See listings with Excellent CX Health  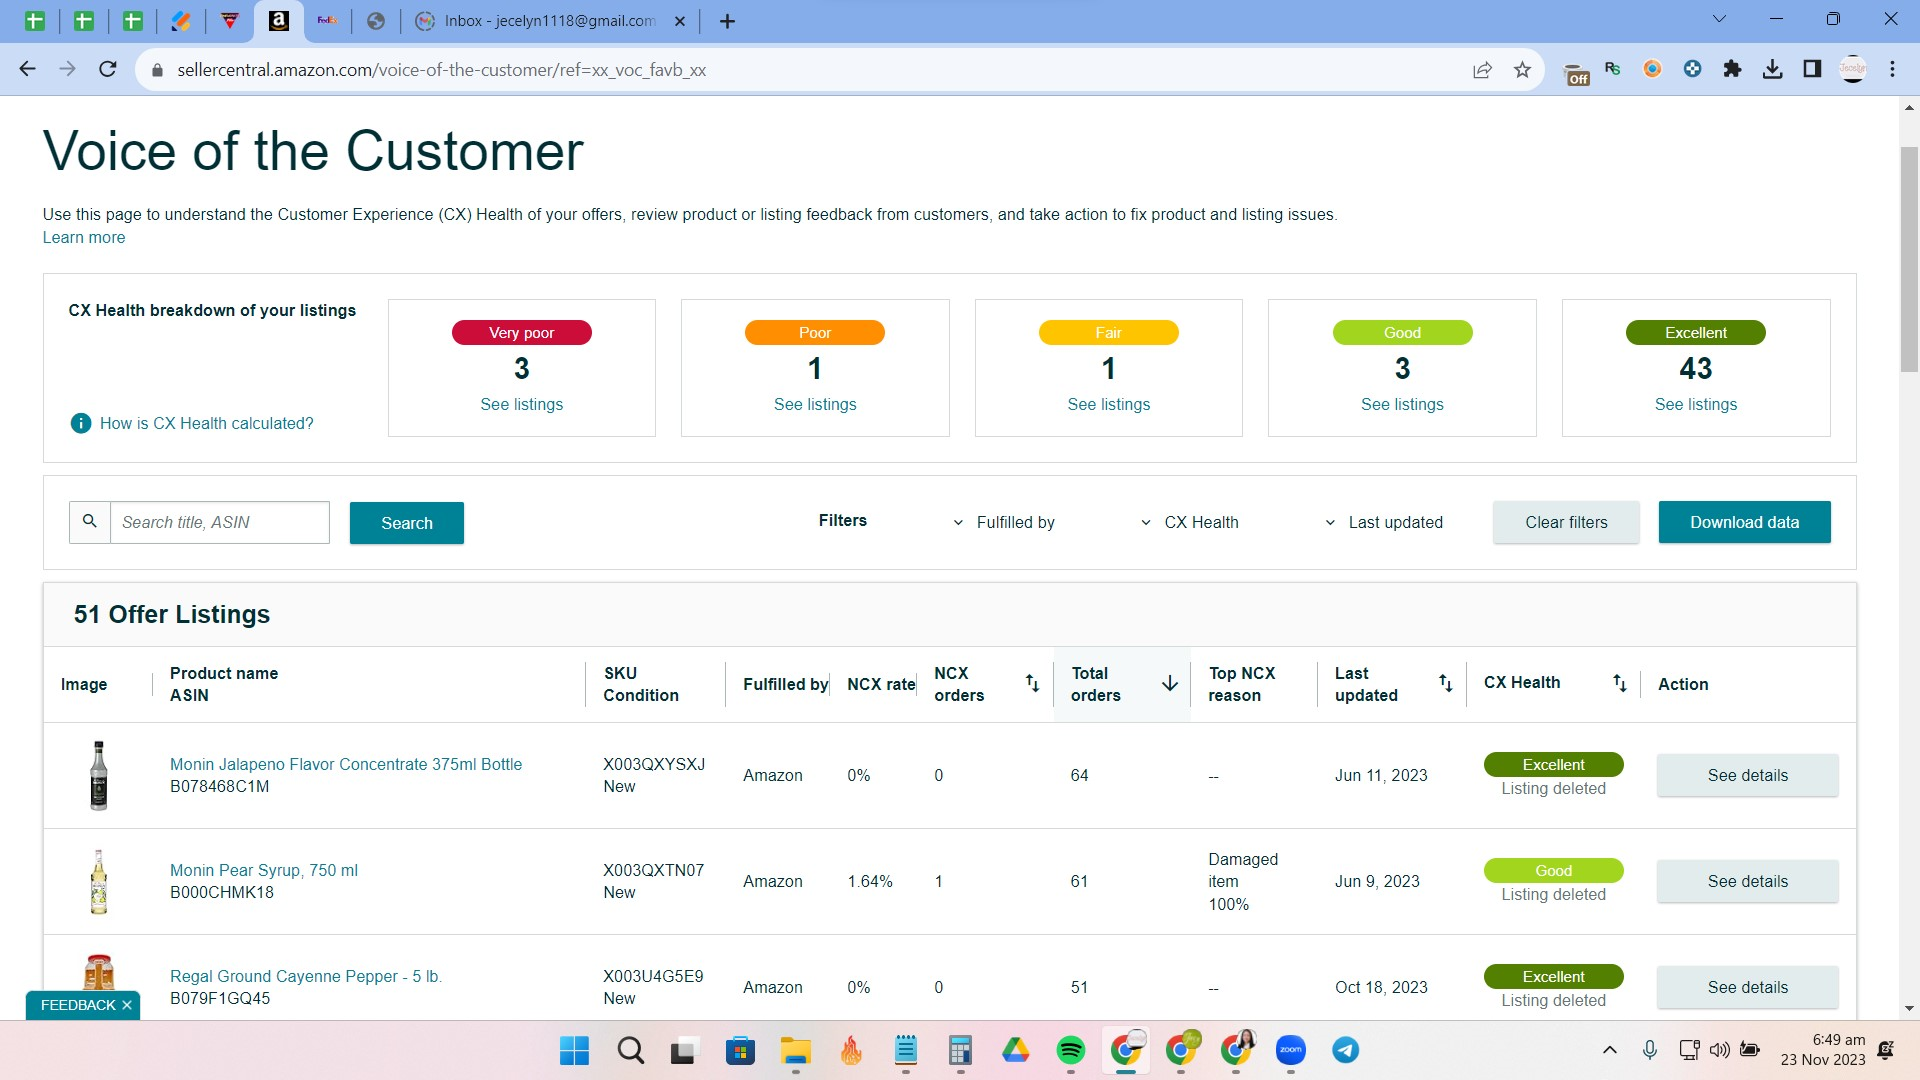(1696, 404)
